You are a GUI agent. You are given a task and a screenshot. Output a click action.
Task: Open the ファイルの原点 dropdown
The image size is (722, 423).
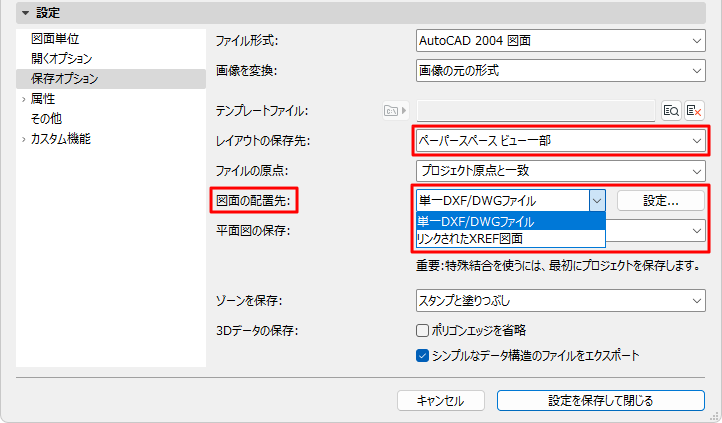click(x=560, y=171)
